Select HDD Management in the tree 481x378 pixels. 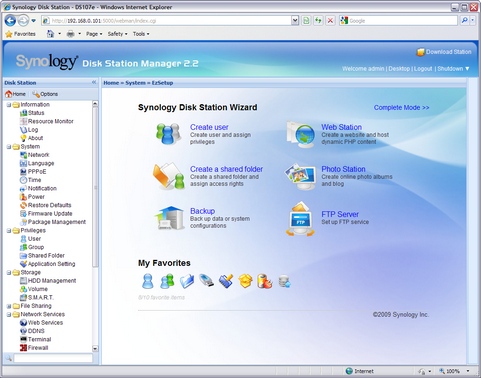52,281
